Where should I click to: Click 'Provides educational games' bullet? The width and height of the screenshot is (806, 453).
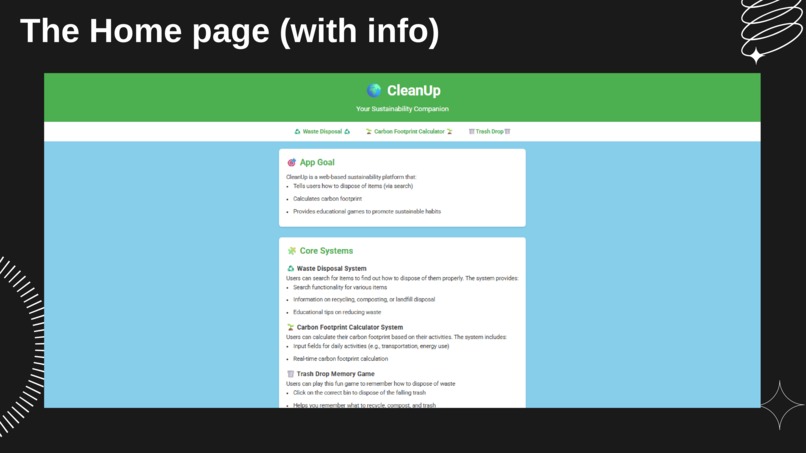point(367,211)
